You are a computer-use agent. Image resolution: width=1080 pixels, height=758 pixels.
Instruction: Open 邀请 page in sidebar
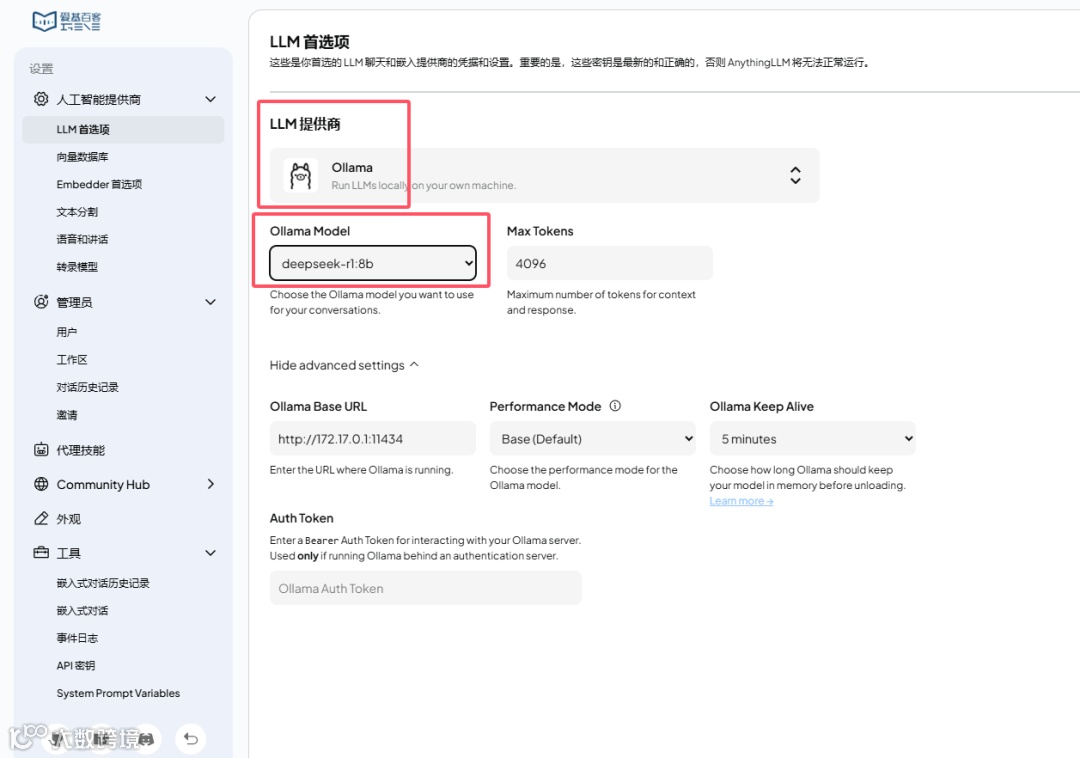(x=67, y=414)
